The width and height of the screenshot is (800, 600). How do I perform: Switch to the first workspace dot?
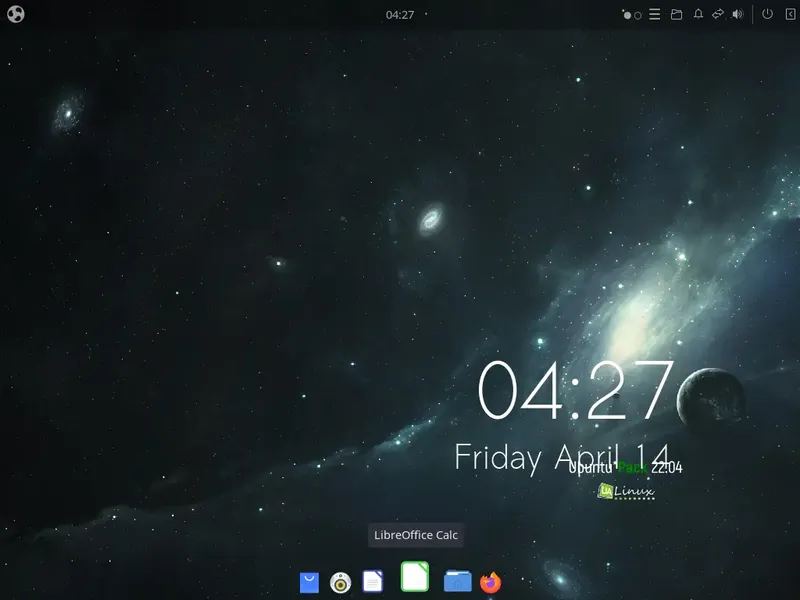(x=627, y=15)
